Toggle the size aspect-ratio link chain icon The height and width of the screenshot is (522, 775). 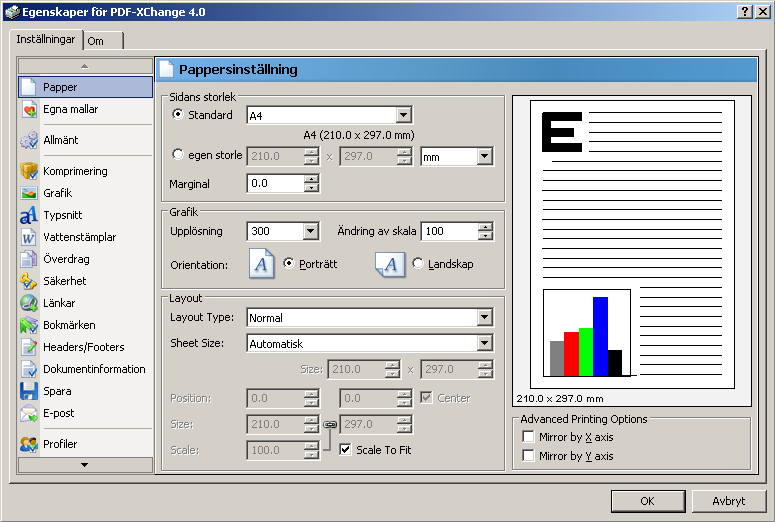tap(330, 425)
